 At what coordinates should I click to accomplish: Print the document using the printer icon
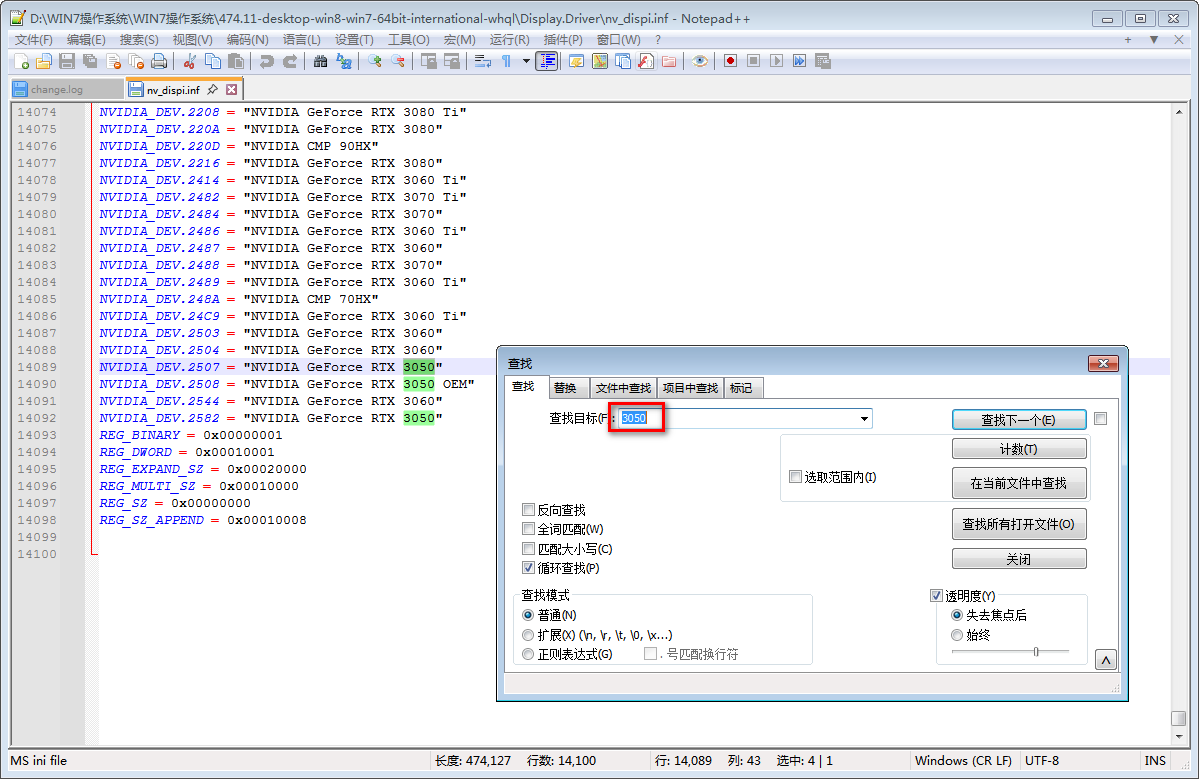[x=159, y=61]
